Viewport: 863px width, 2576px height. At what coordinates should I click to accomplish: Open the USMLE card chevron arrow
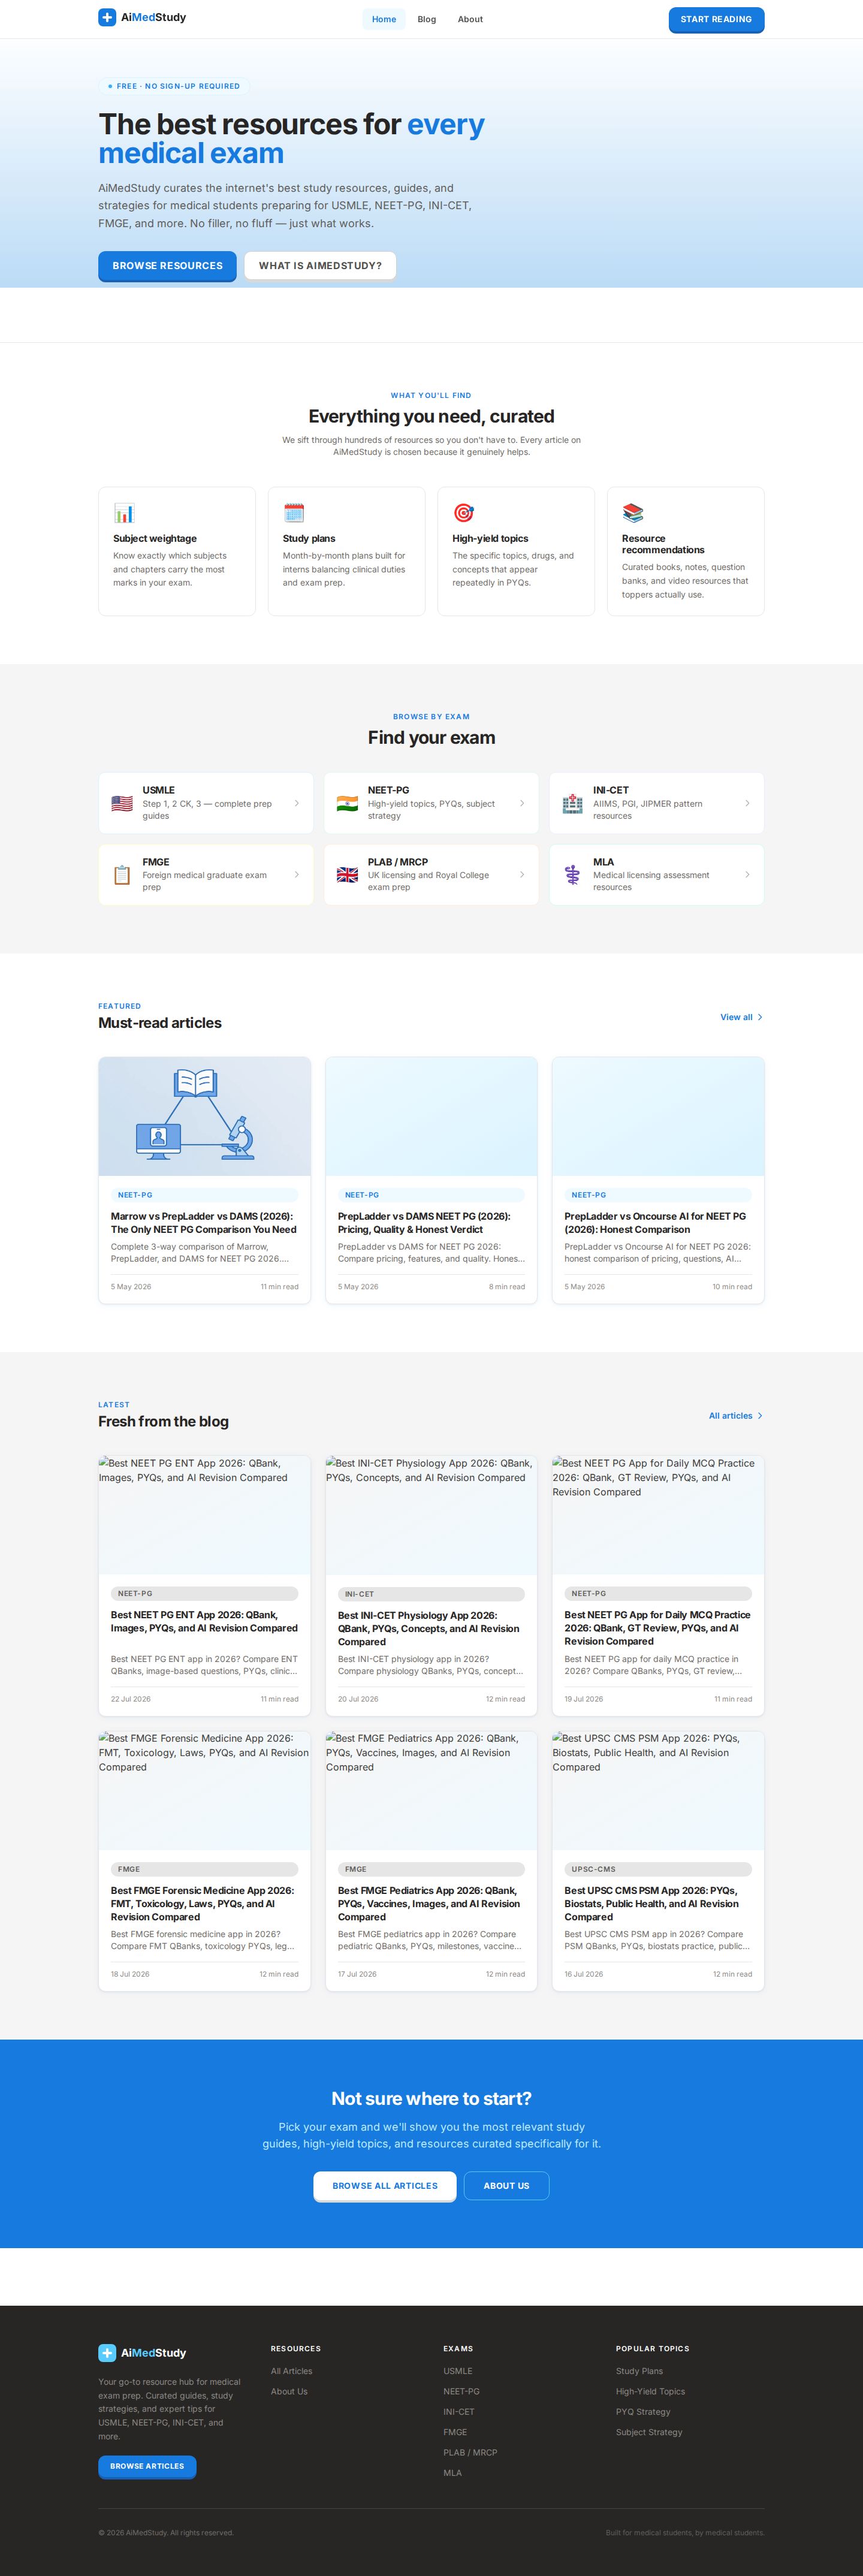click(296, 803)
